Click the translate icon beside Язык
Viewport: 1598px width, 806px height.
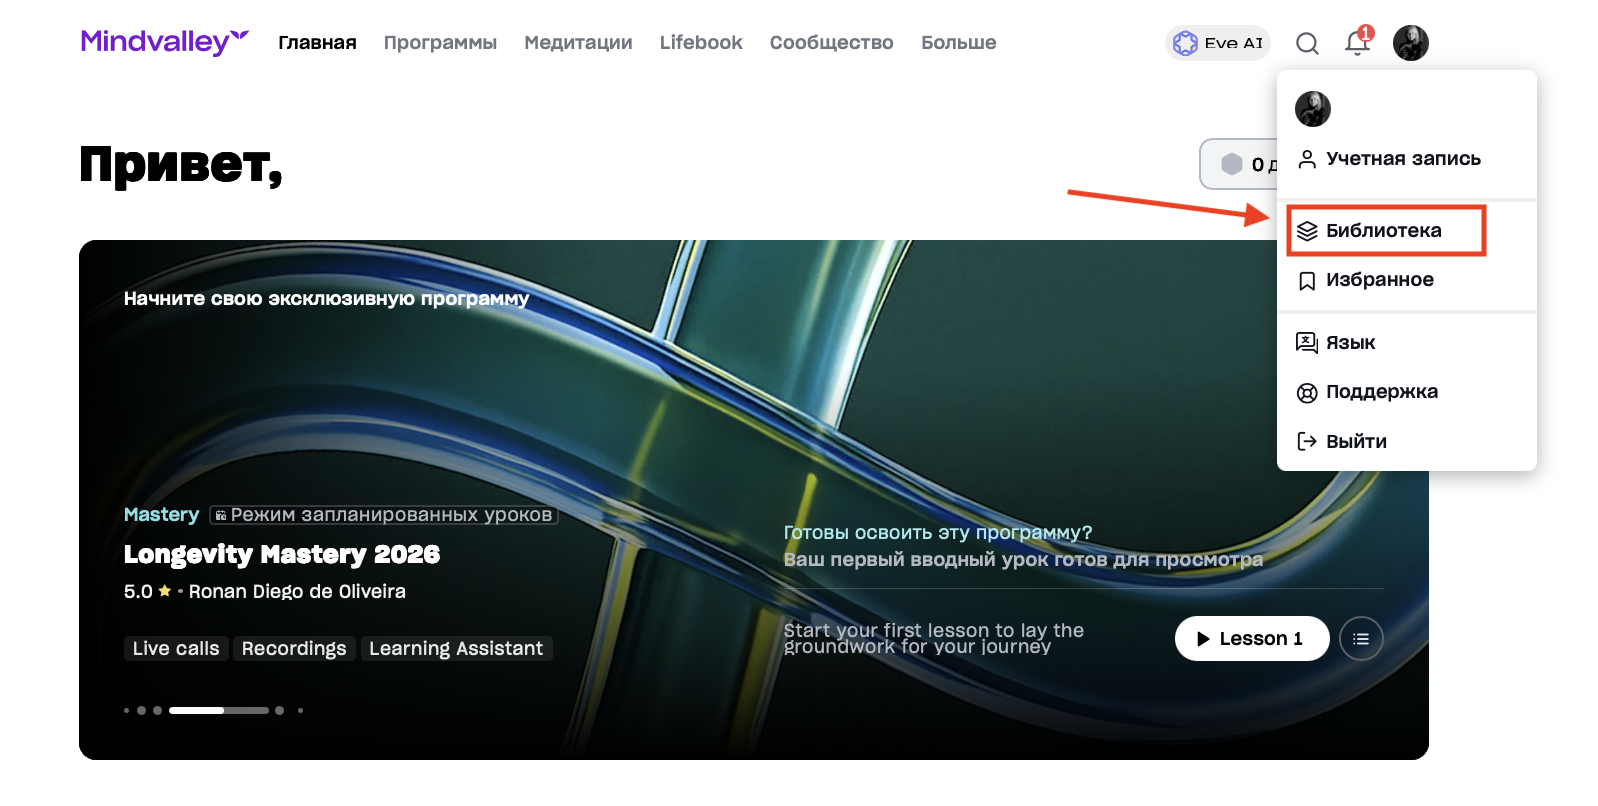click(x=1307, y=343)
